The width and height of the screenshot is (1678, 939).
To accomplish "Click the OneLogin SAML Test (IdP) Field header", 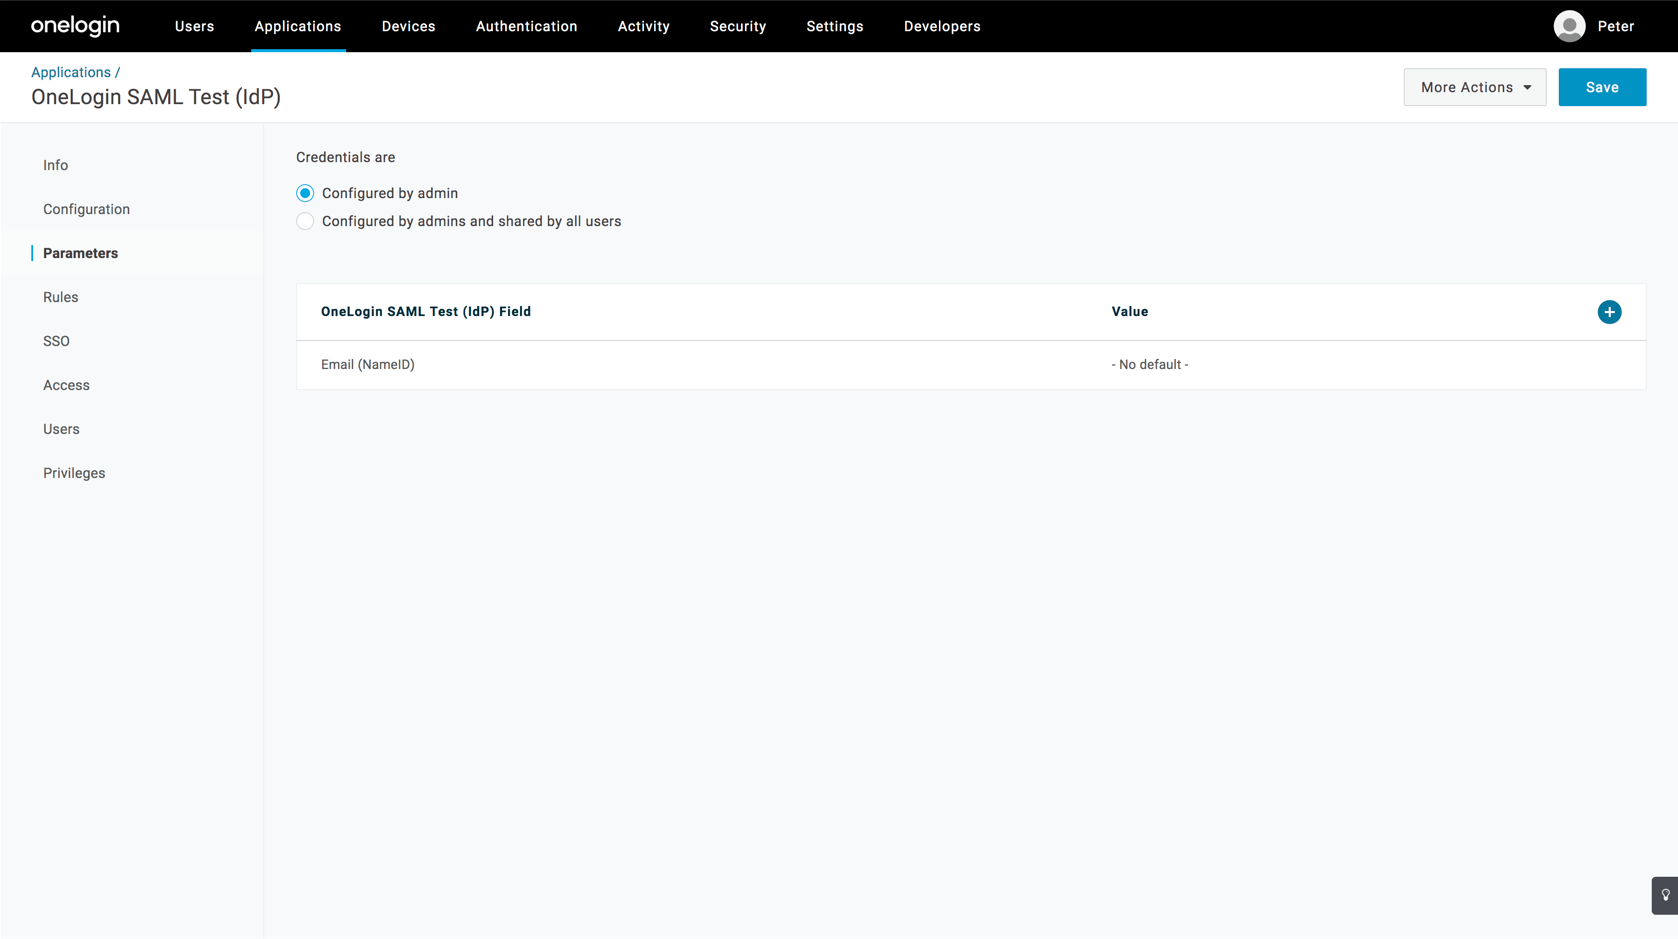I will (x=426, y=312).
